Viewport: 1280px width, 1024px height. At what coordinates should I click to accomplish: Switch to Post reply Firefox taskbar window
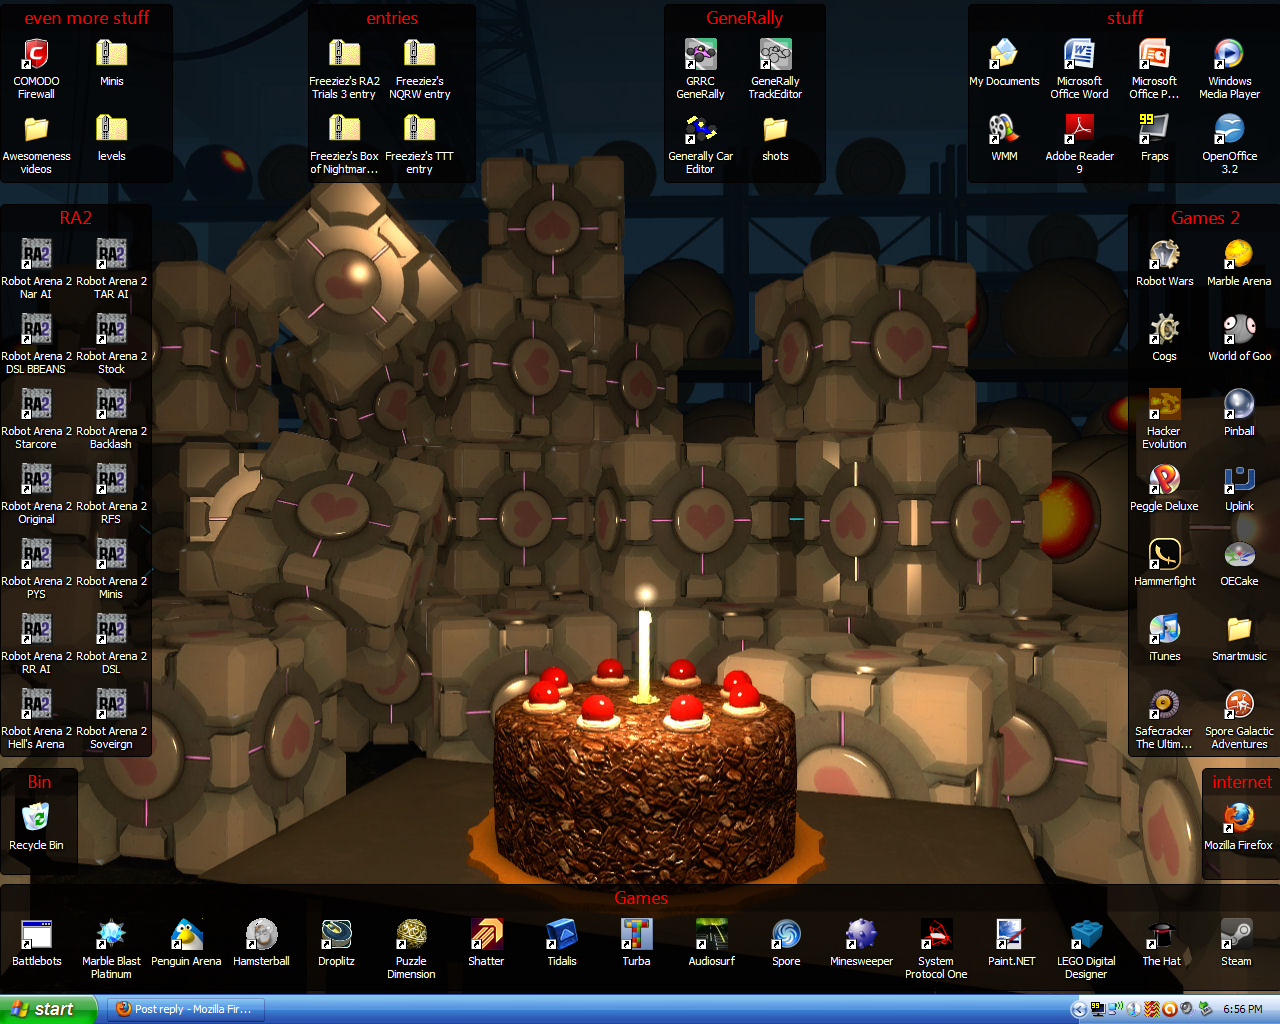(x=185, y=1009)
